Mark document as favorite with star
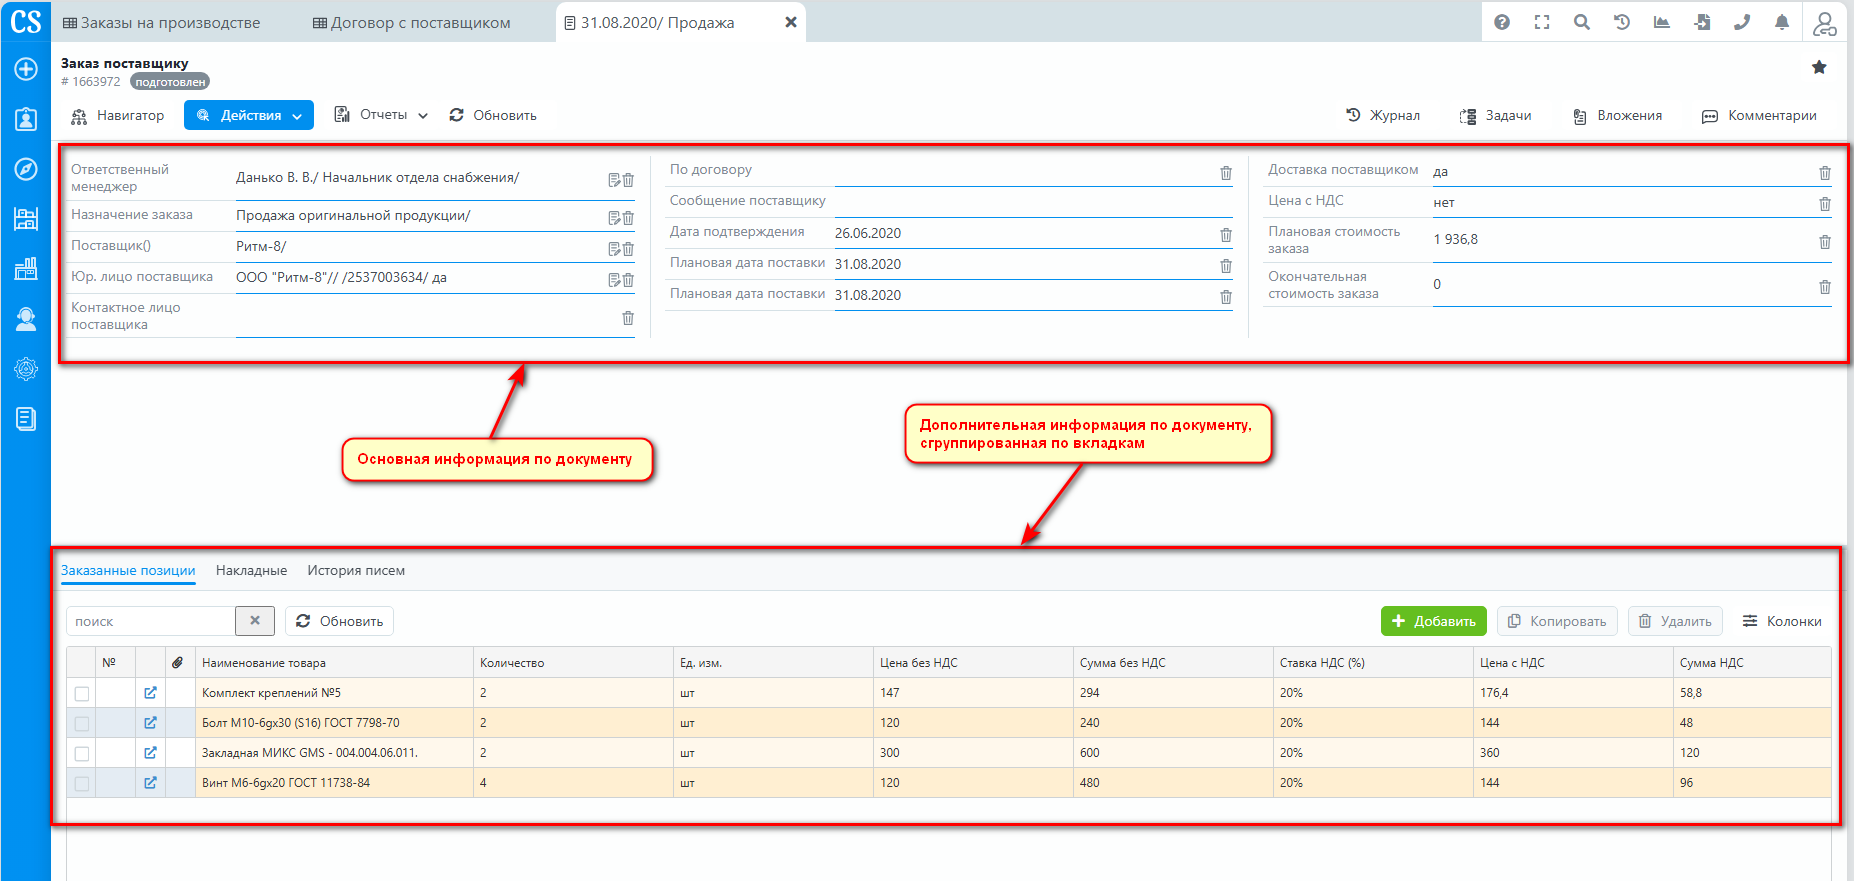 1819,67
